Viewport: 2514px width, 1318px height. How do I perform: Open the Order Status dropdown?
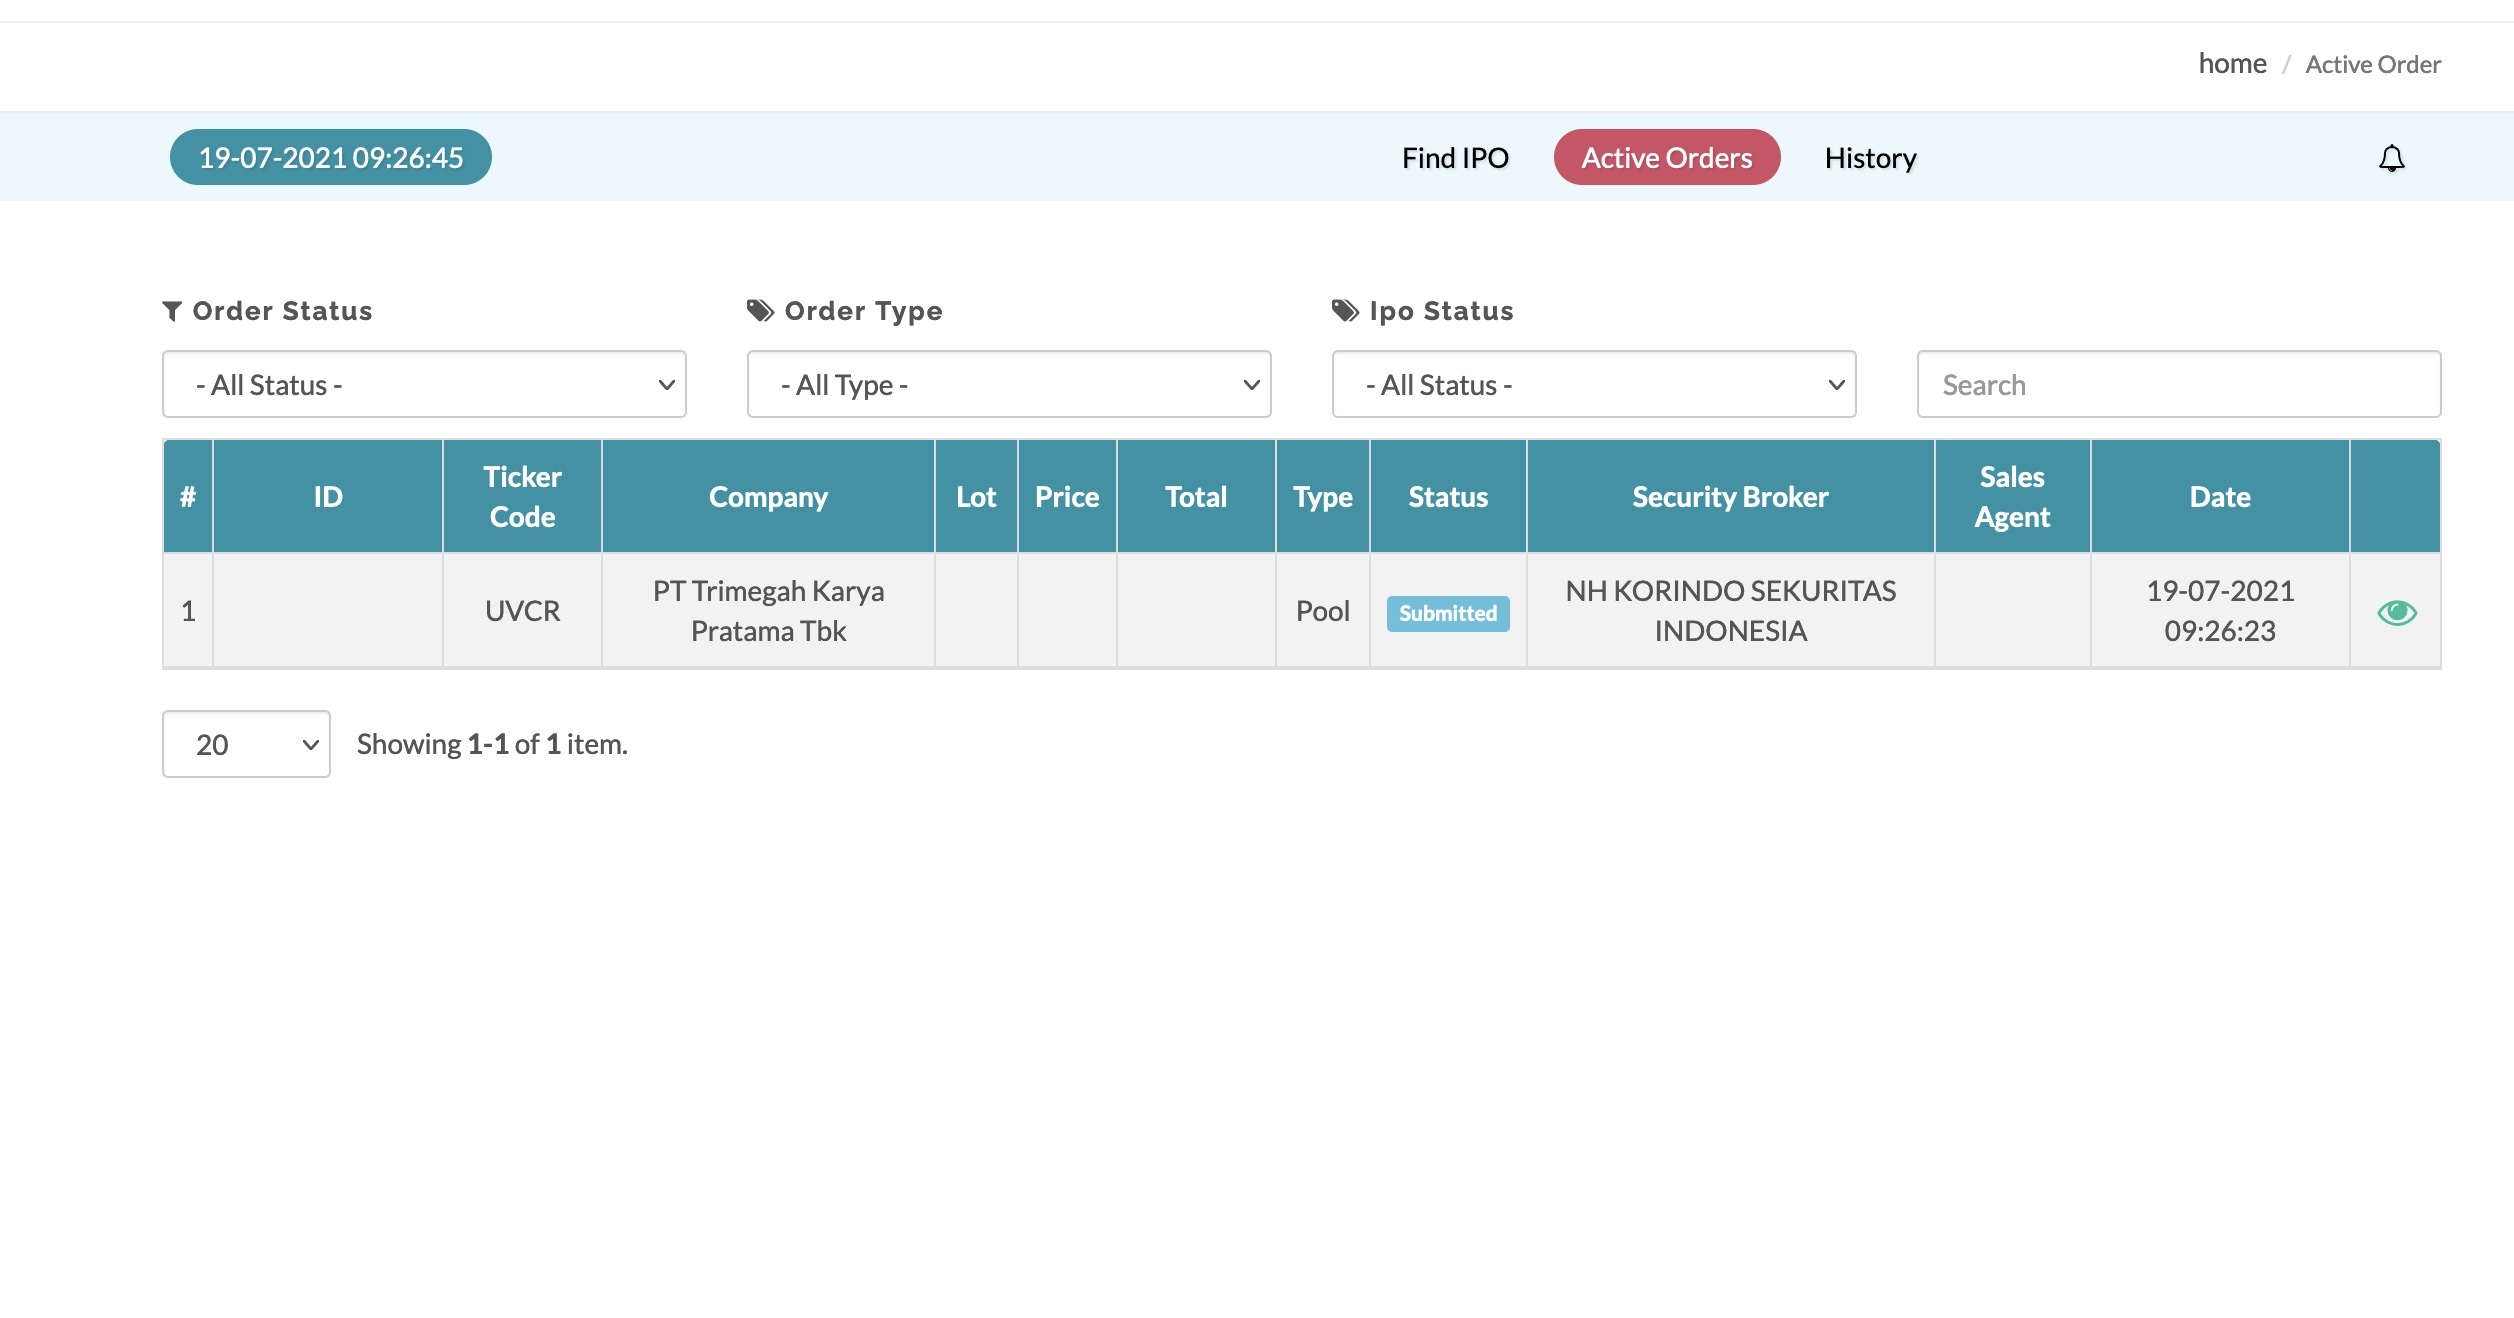pyautogui.click(x=424, y=384)
